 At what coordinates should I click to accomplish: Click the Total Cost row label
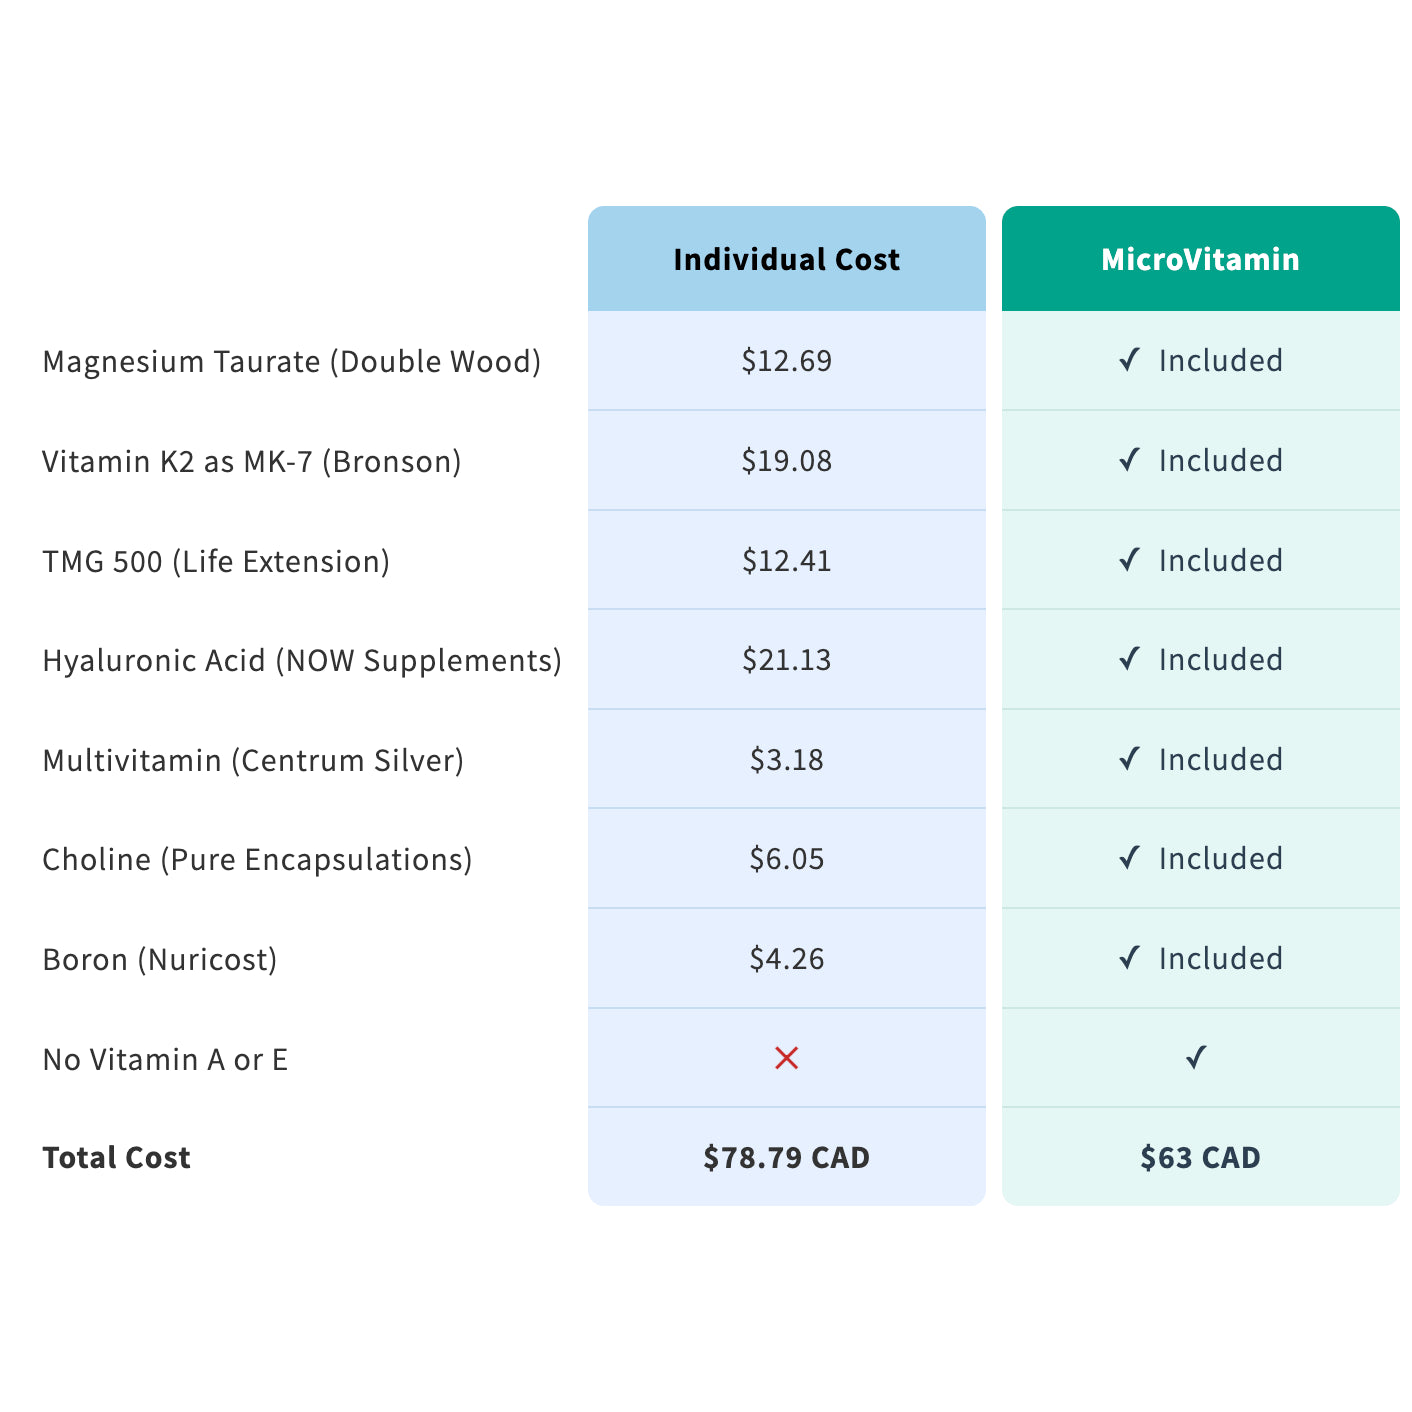click(x=116, y=1157)
